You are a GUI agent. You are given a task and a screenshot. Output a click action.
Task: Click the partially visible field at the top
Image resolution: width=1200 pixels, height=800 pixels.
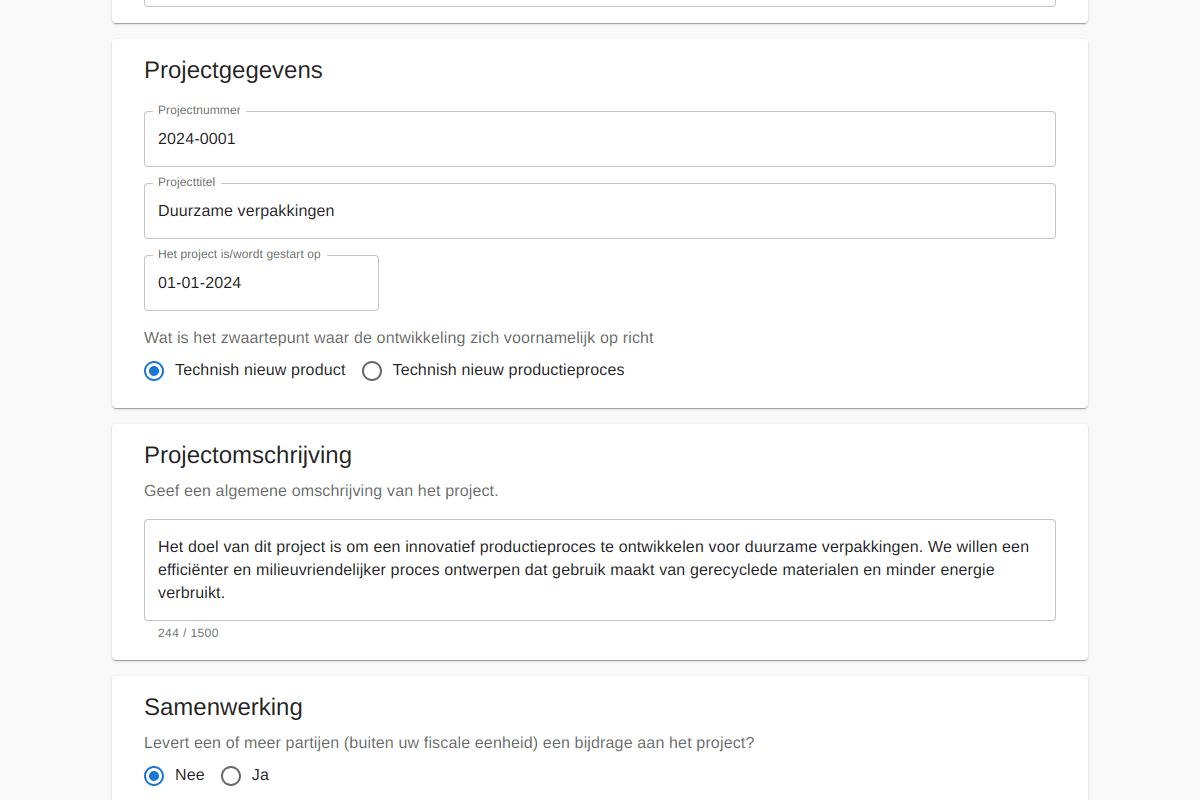point(600,3)
